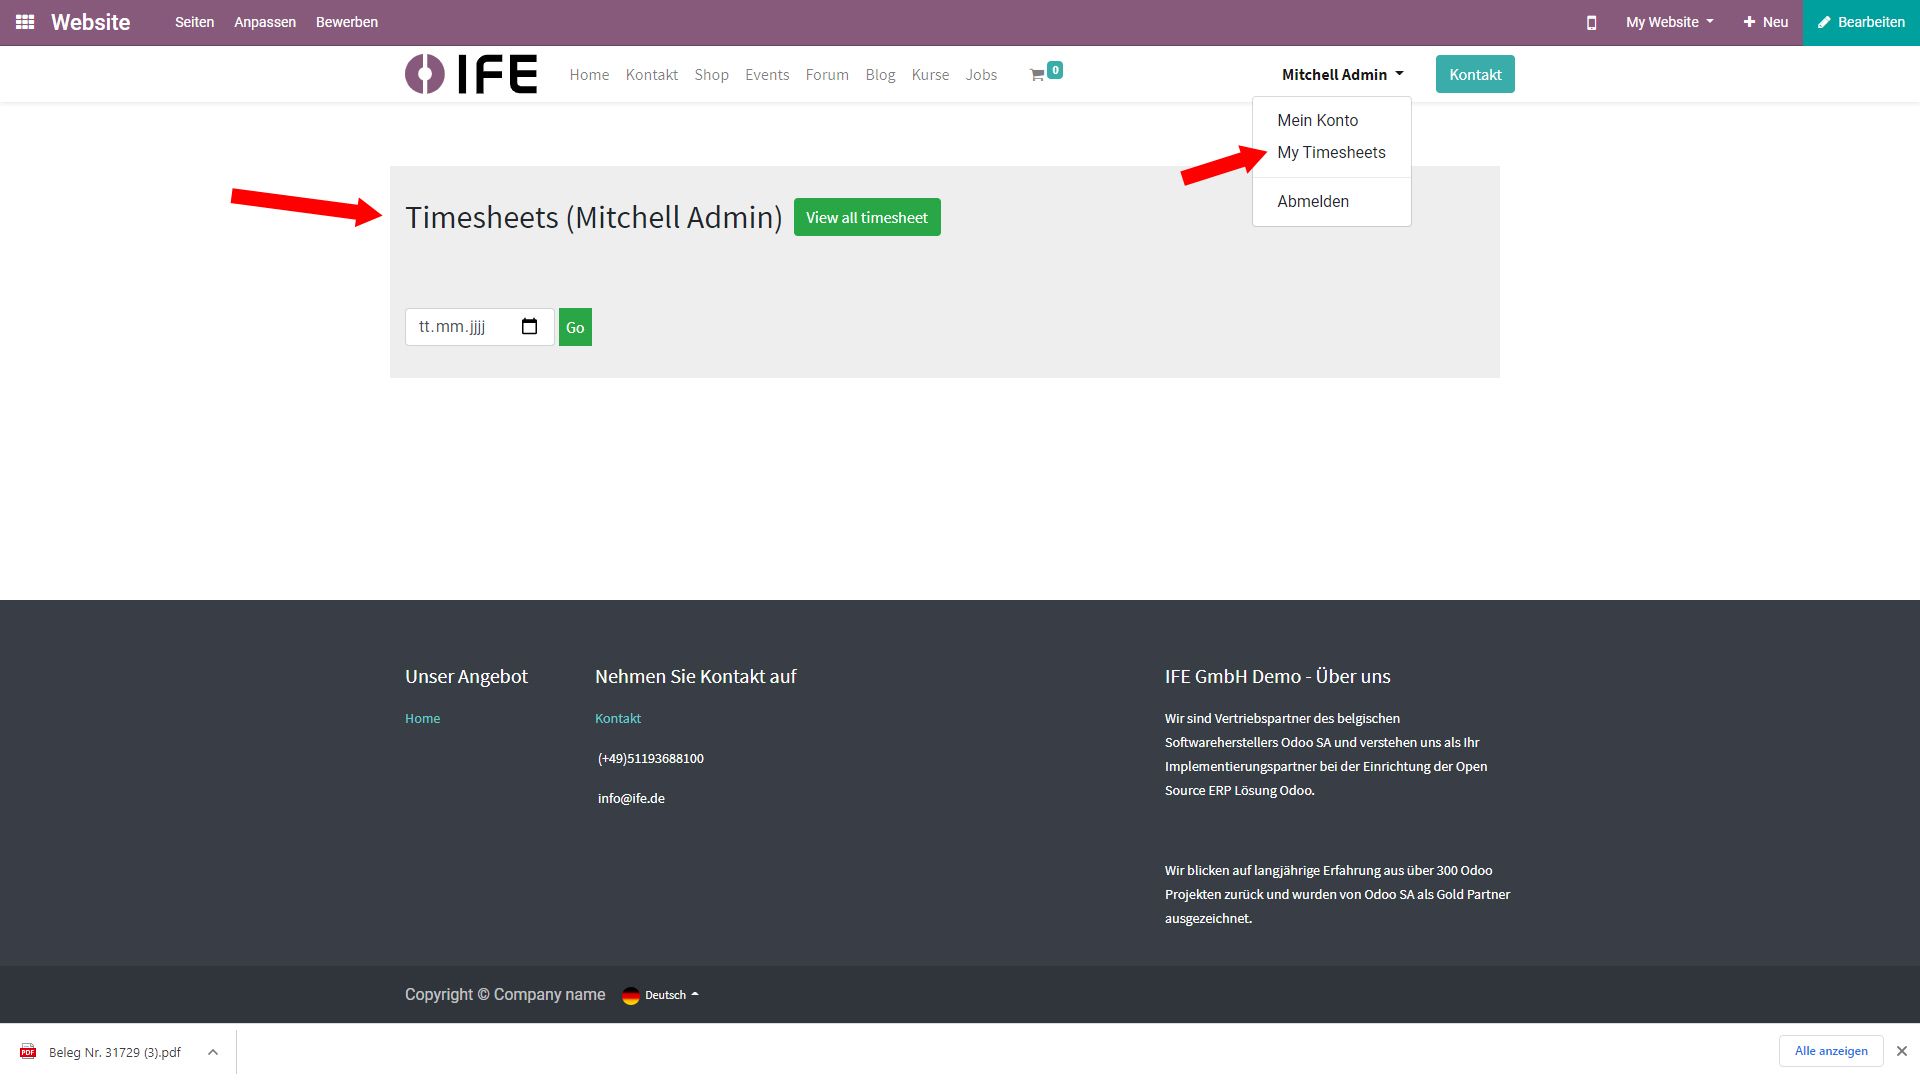Expand options for Beleg Nr. 31729 download

point(213,1052)
